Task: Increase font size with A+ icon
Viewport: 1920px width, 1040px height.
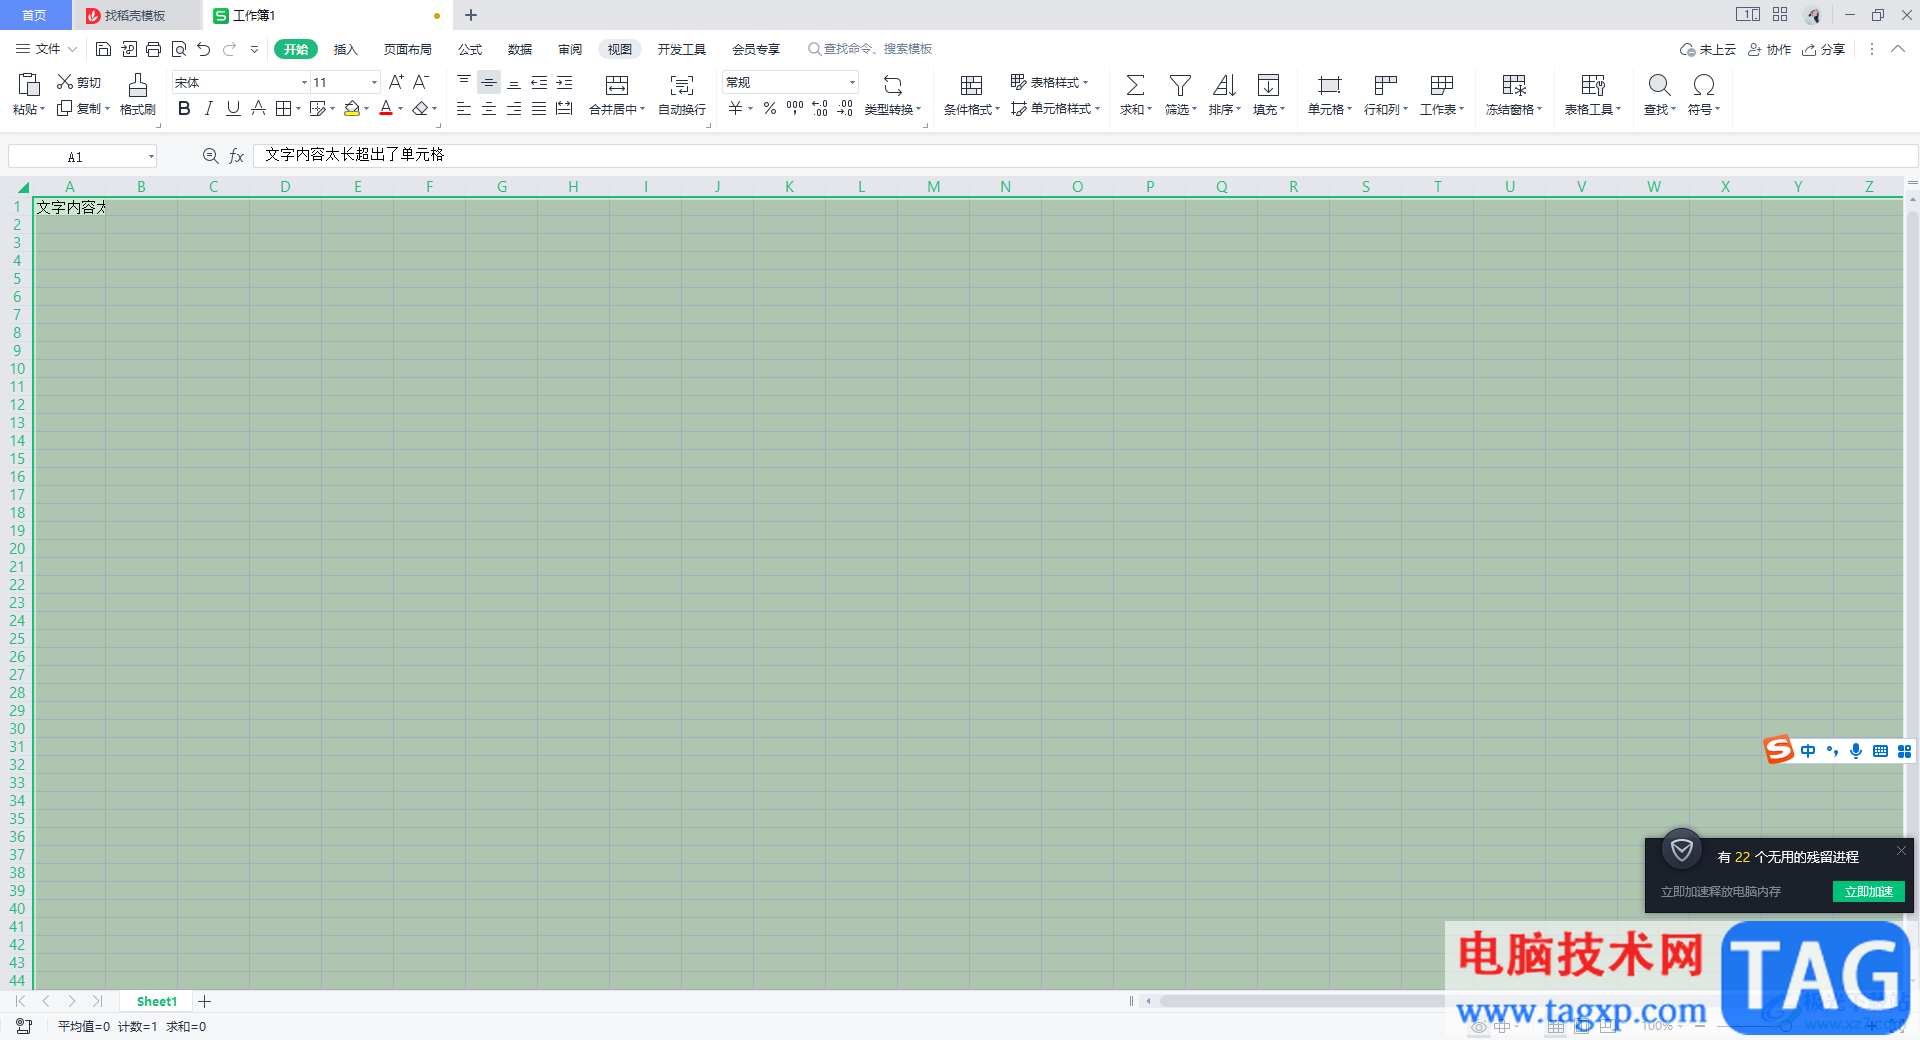Action: [397, 82]
